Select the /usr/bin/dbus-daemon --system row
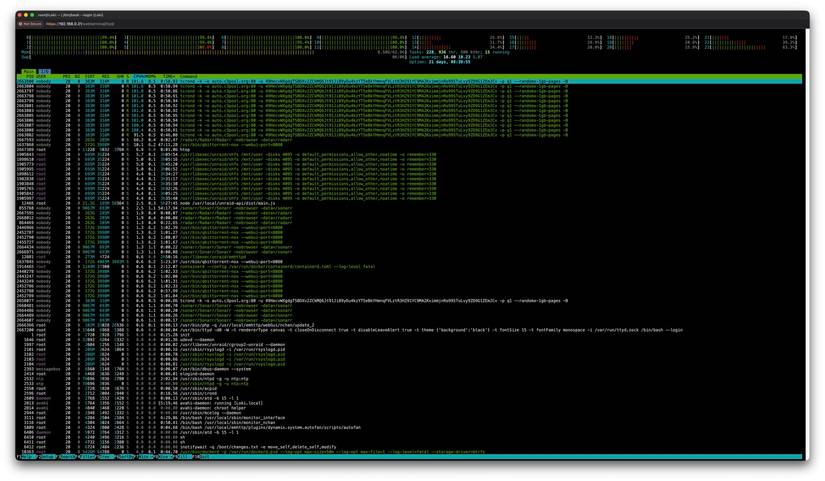 408,369
